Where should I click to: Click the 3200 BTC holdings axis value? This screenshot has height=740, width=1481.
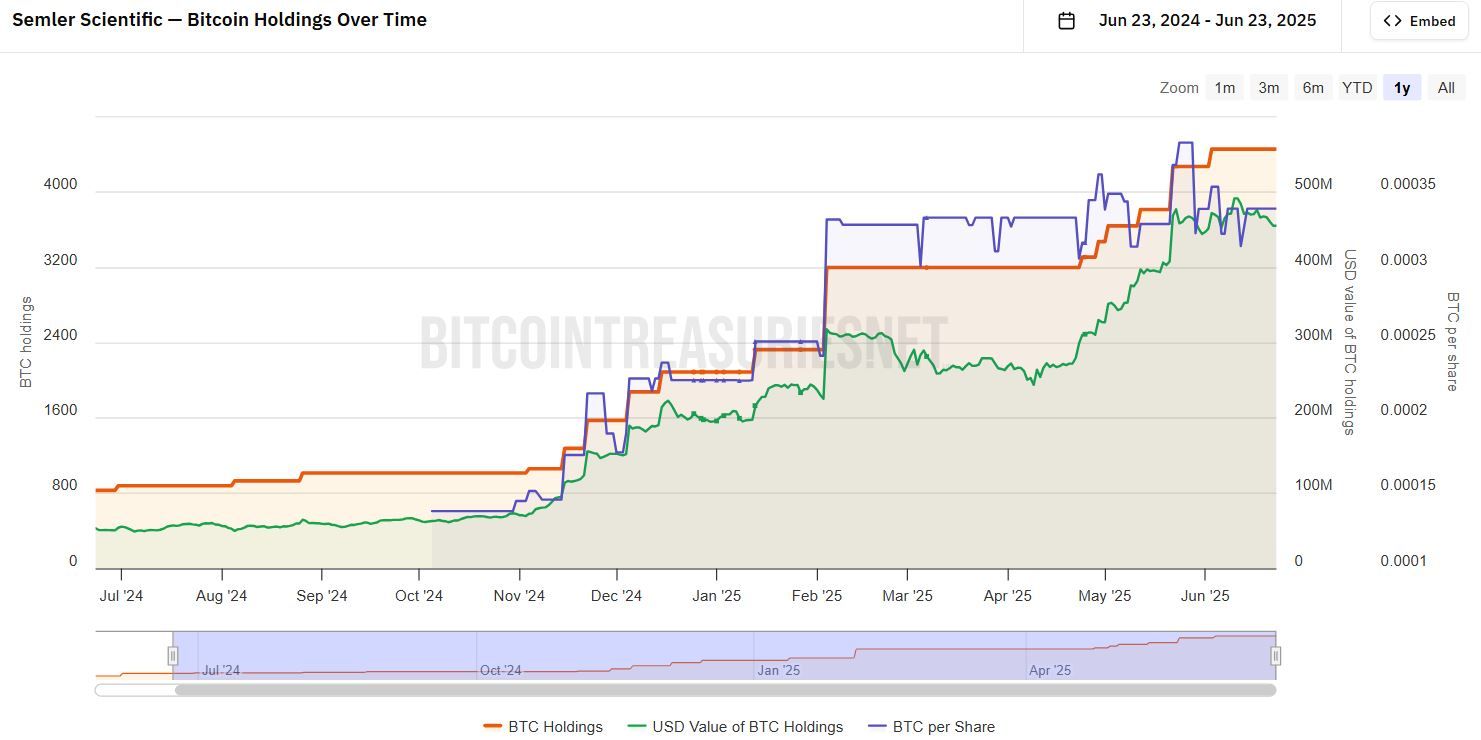[x=60, y=260]
